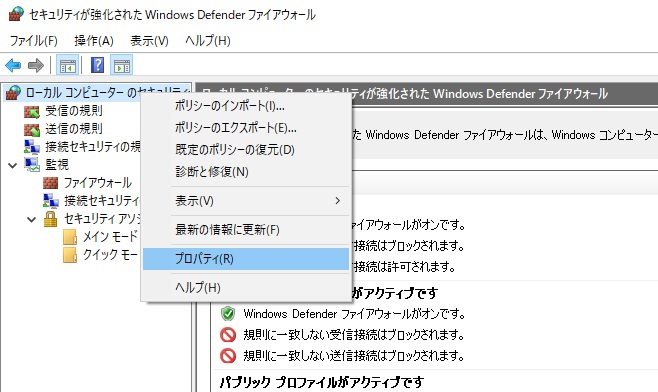The width and height of the screenshot is (658, 392).
Task: Choose ポリシーのエクスポート(E)... from context menu
Action: [x=246, y=128]
